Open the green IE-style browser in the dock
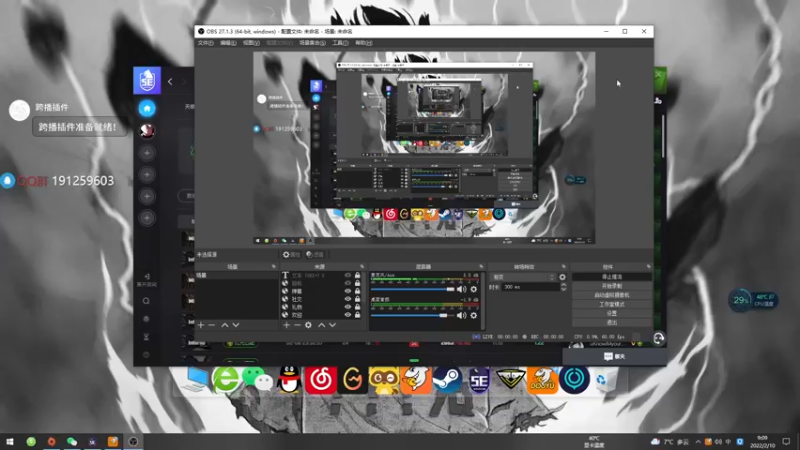This screenshot has height=450, width=800. pyautogui.click(x=226, y=380)
